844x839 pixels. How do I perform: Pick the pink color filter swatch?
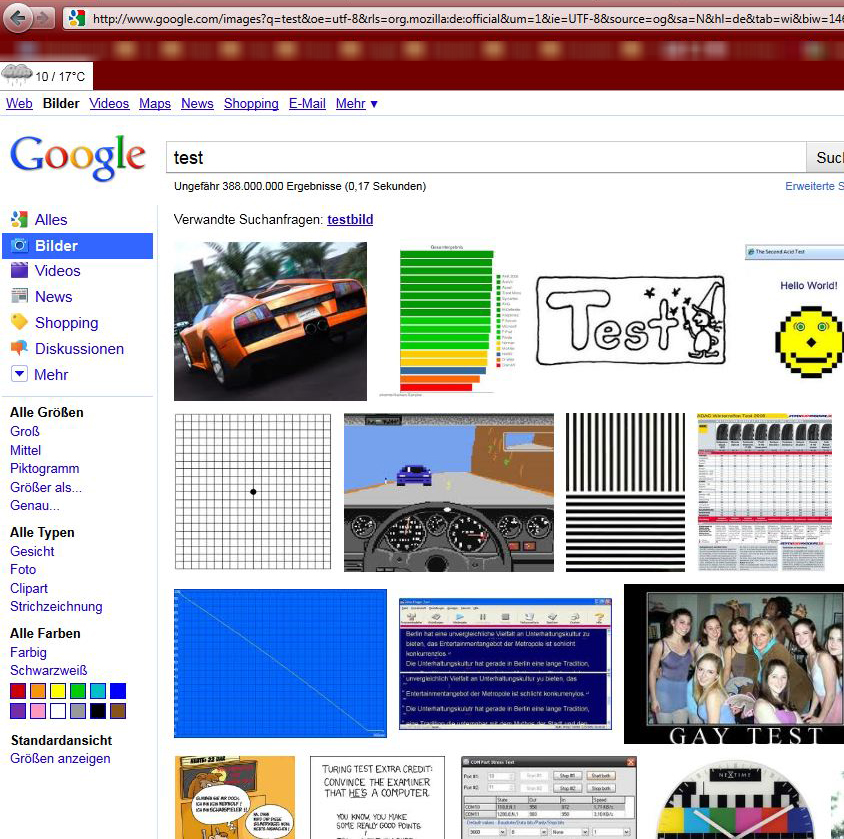click(x=38, y=711)
